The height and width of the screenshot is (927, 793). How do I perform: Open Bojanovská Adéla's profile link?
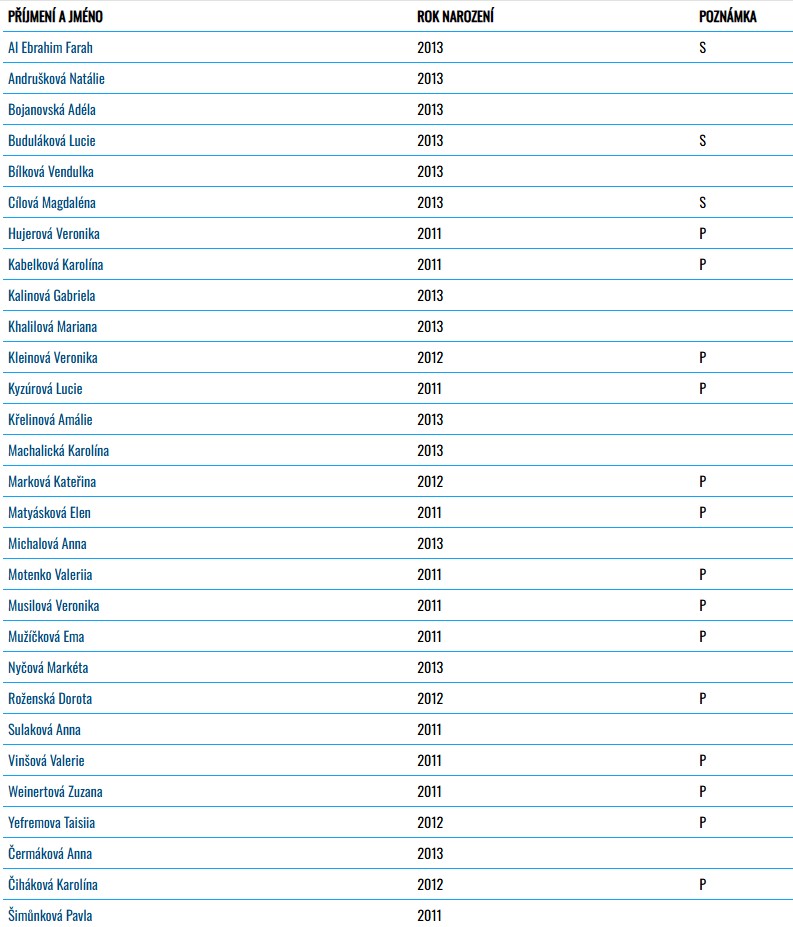coord(52,109)
